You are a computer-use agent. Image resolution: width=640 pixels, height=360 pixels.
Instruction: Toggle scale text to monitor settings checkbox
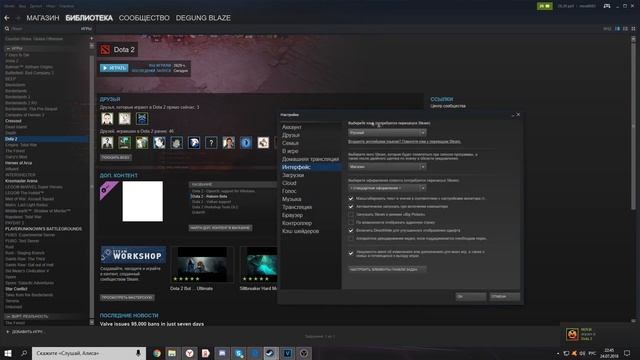pos(351,198)
